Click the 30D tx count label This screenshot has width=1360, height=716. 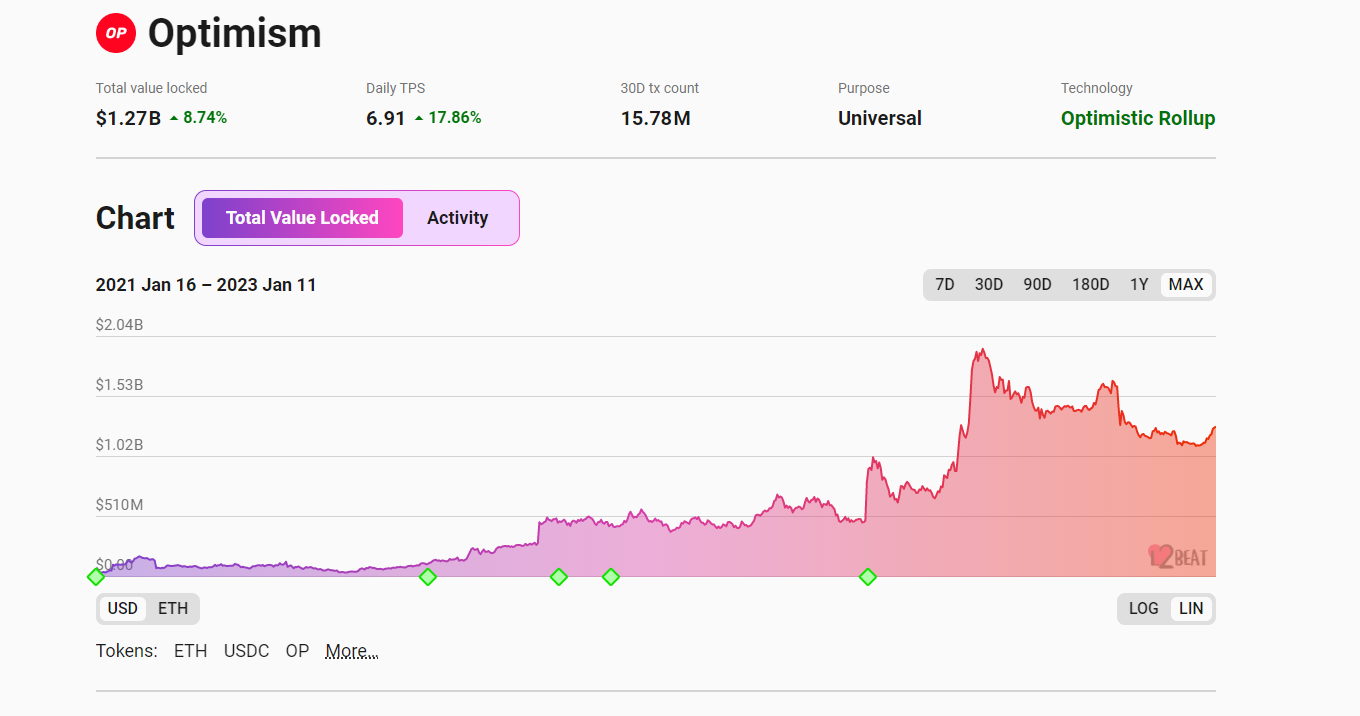tap(660, 88)
